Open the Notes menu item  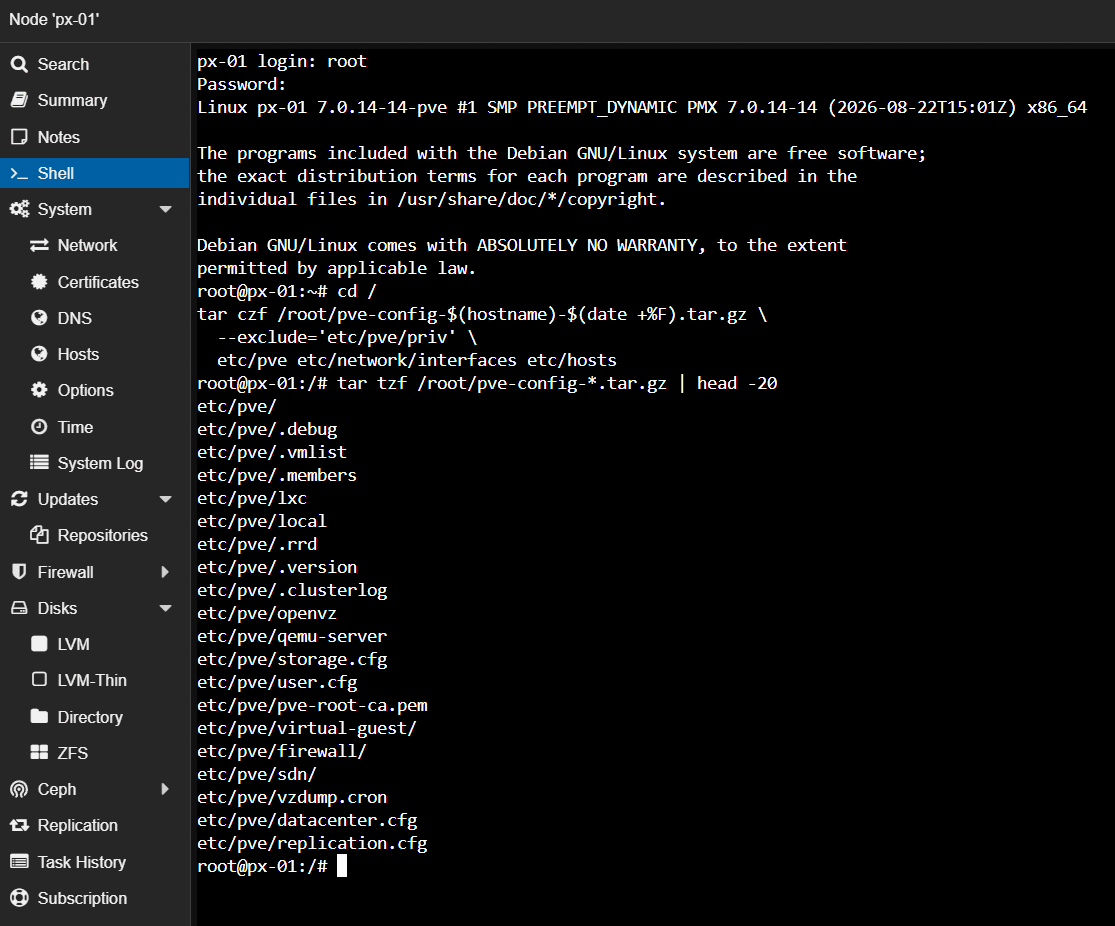click(x=95, y=137)
